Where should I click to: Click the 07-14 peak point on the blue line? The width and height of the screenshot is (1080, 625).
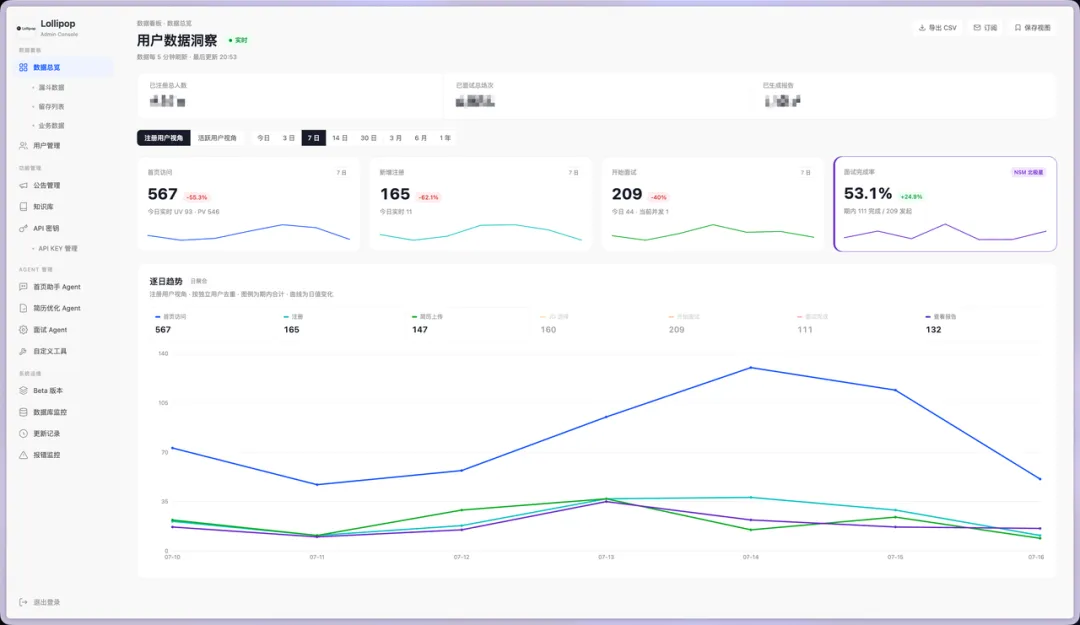(751, 368)
